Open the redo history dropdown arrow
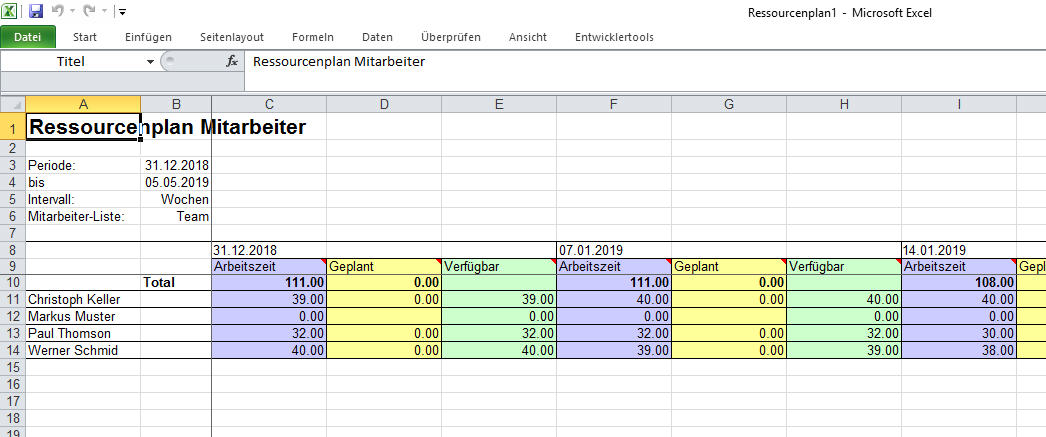This screenshot has height=437, width=1046. pyautogui.click(x=103, y=12)
